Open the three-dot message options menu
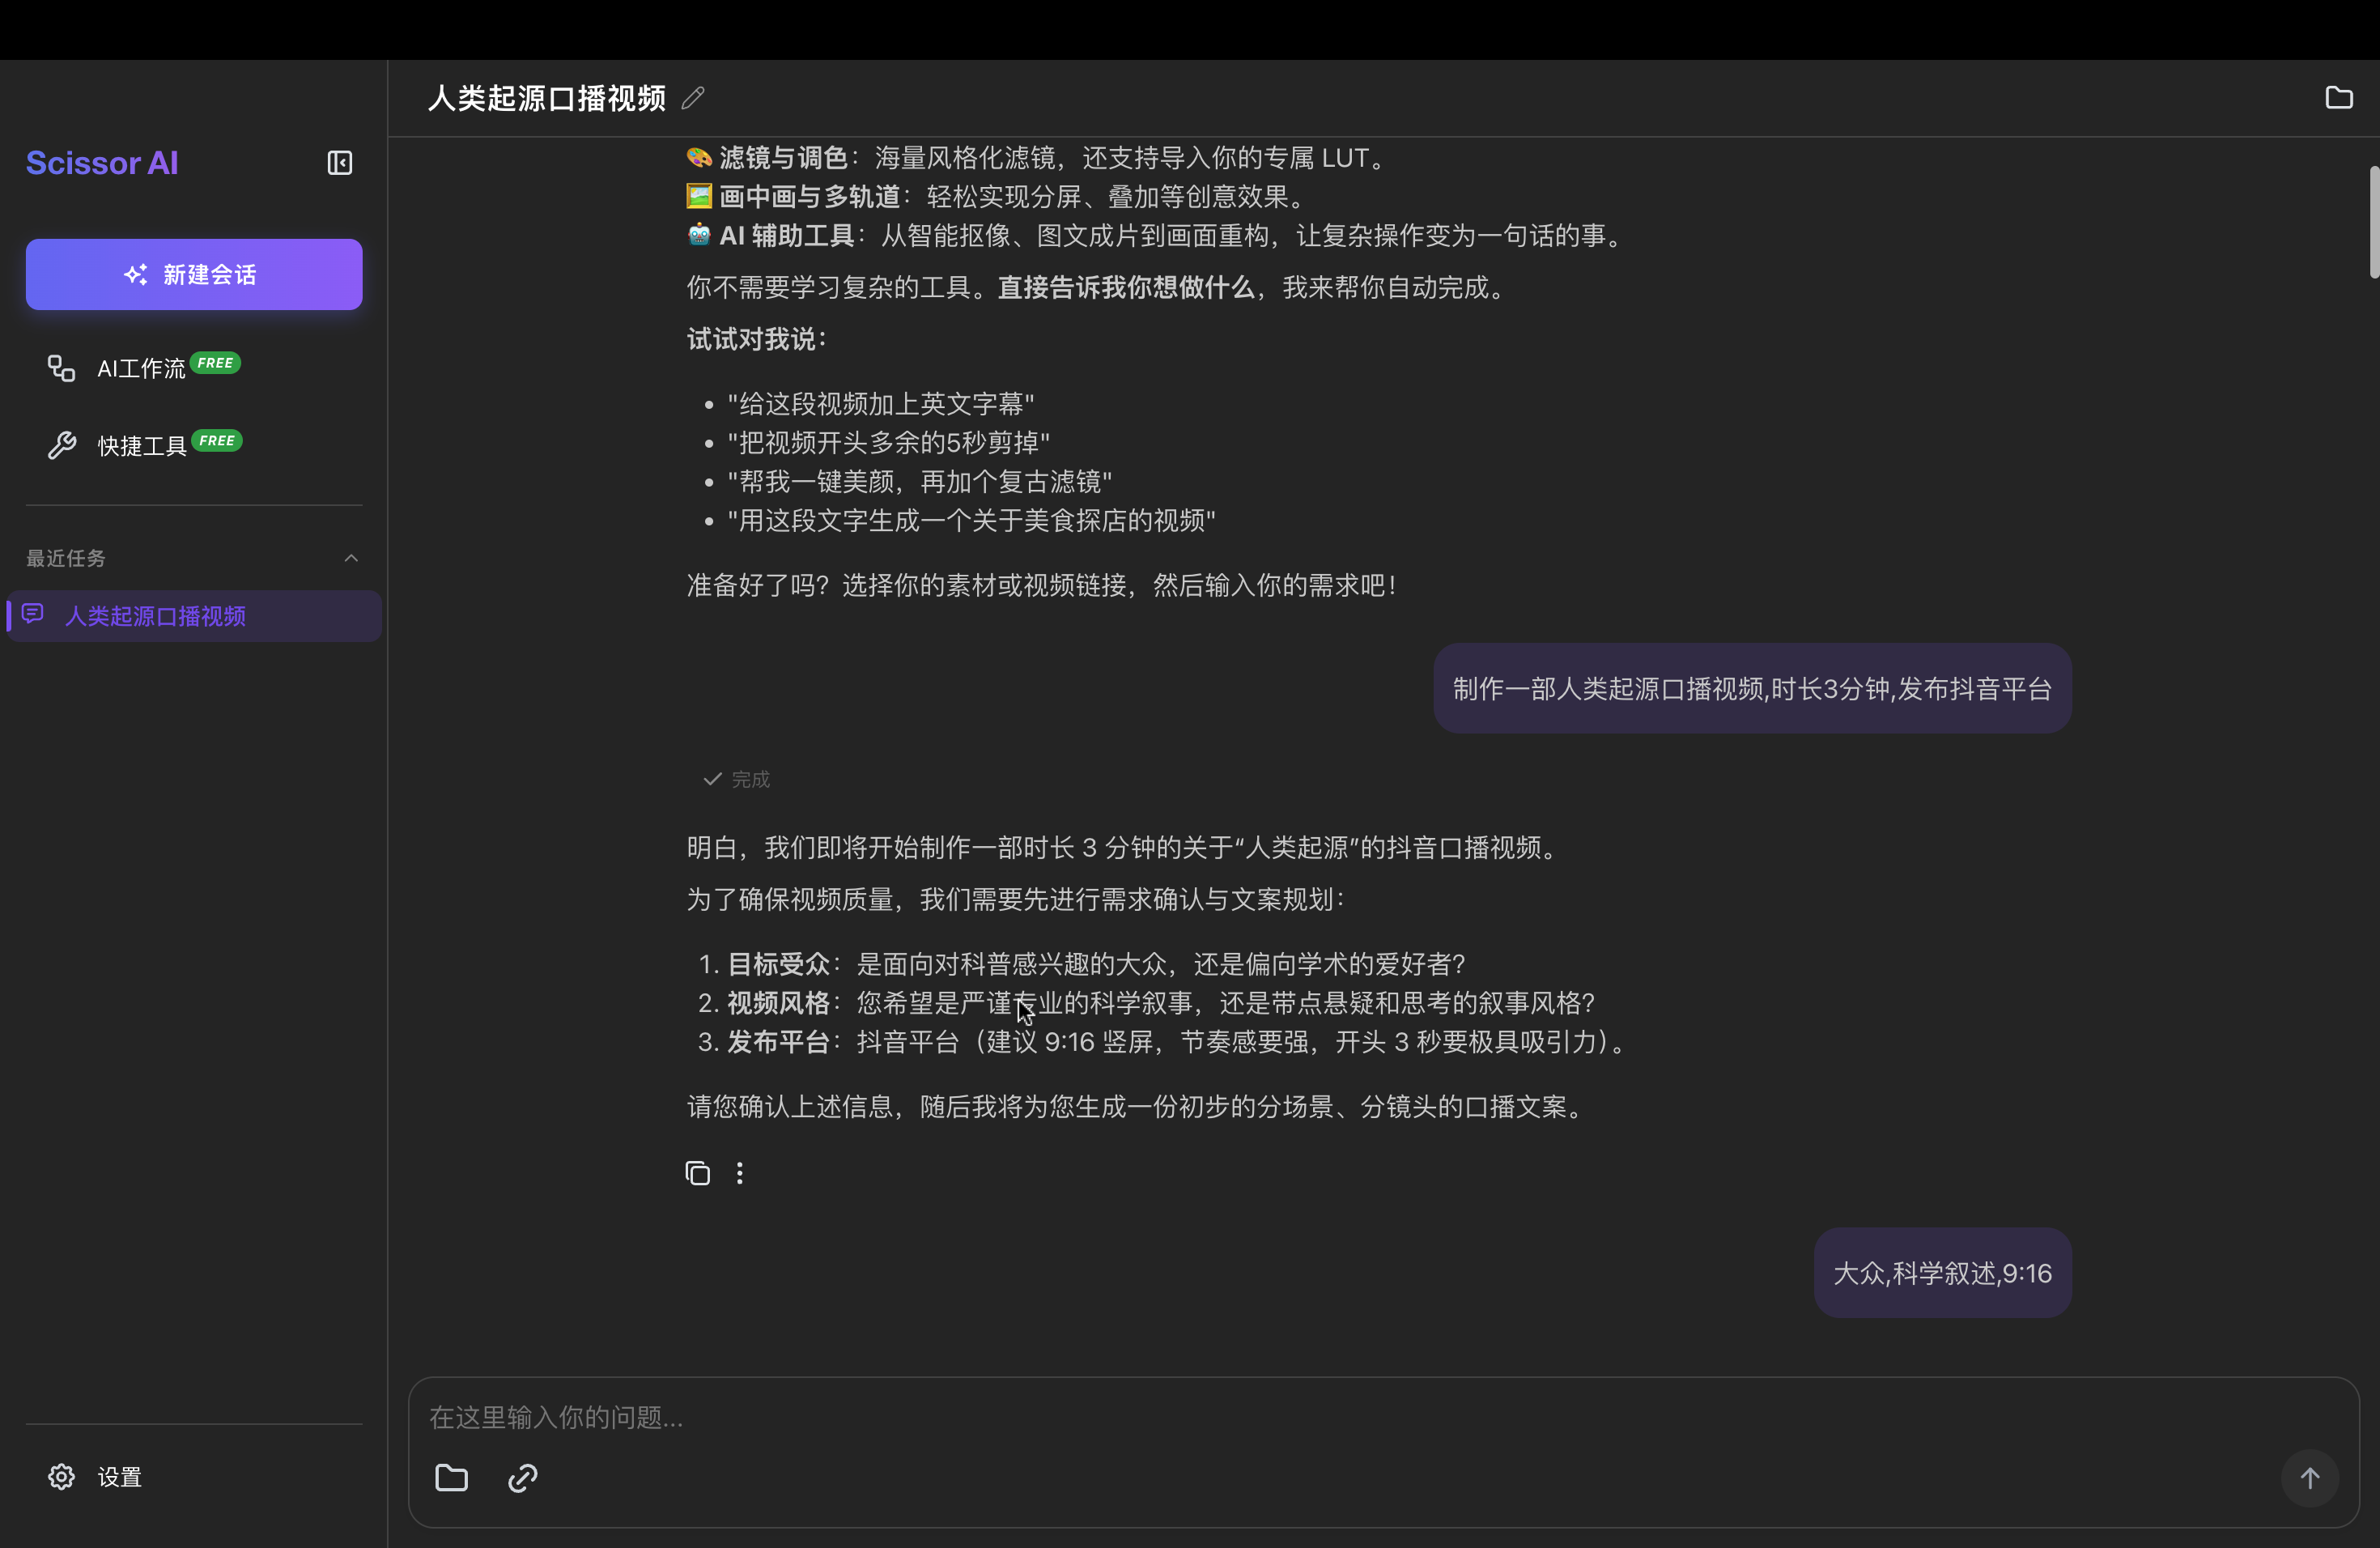 point(739,1172)
